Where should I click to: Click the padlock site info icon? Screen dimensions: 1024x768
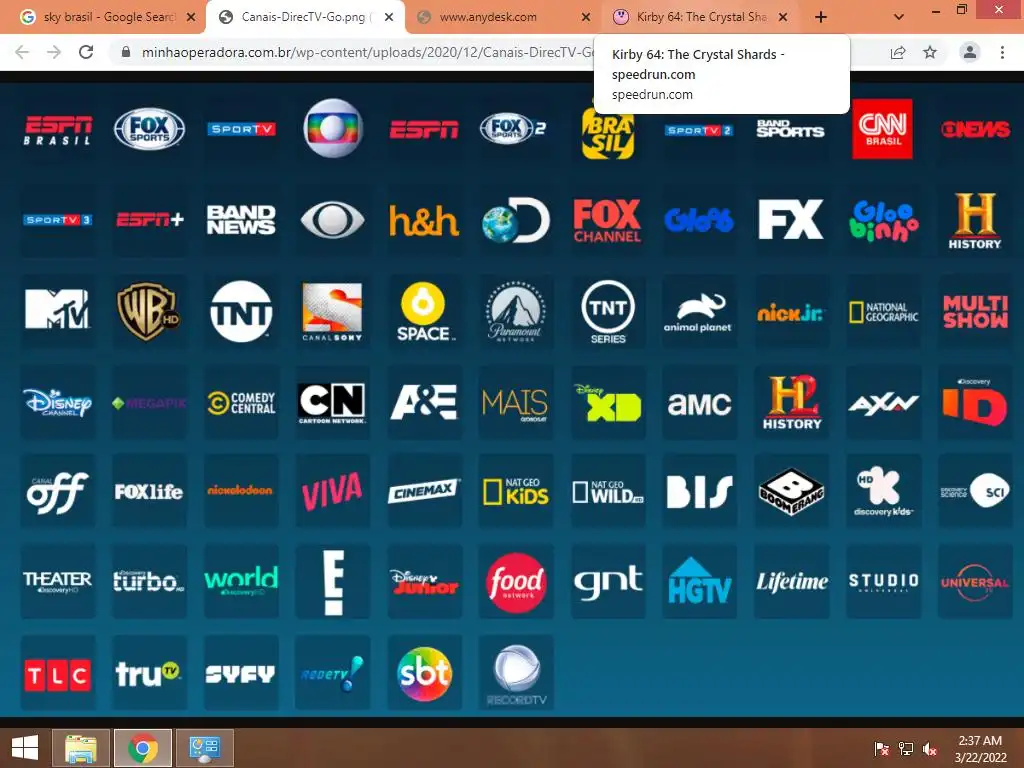tap(126, 52)
